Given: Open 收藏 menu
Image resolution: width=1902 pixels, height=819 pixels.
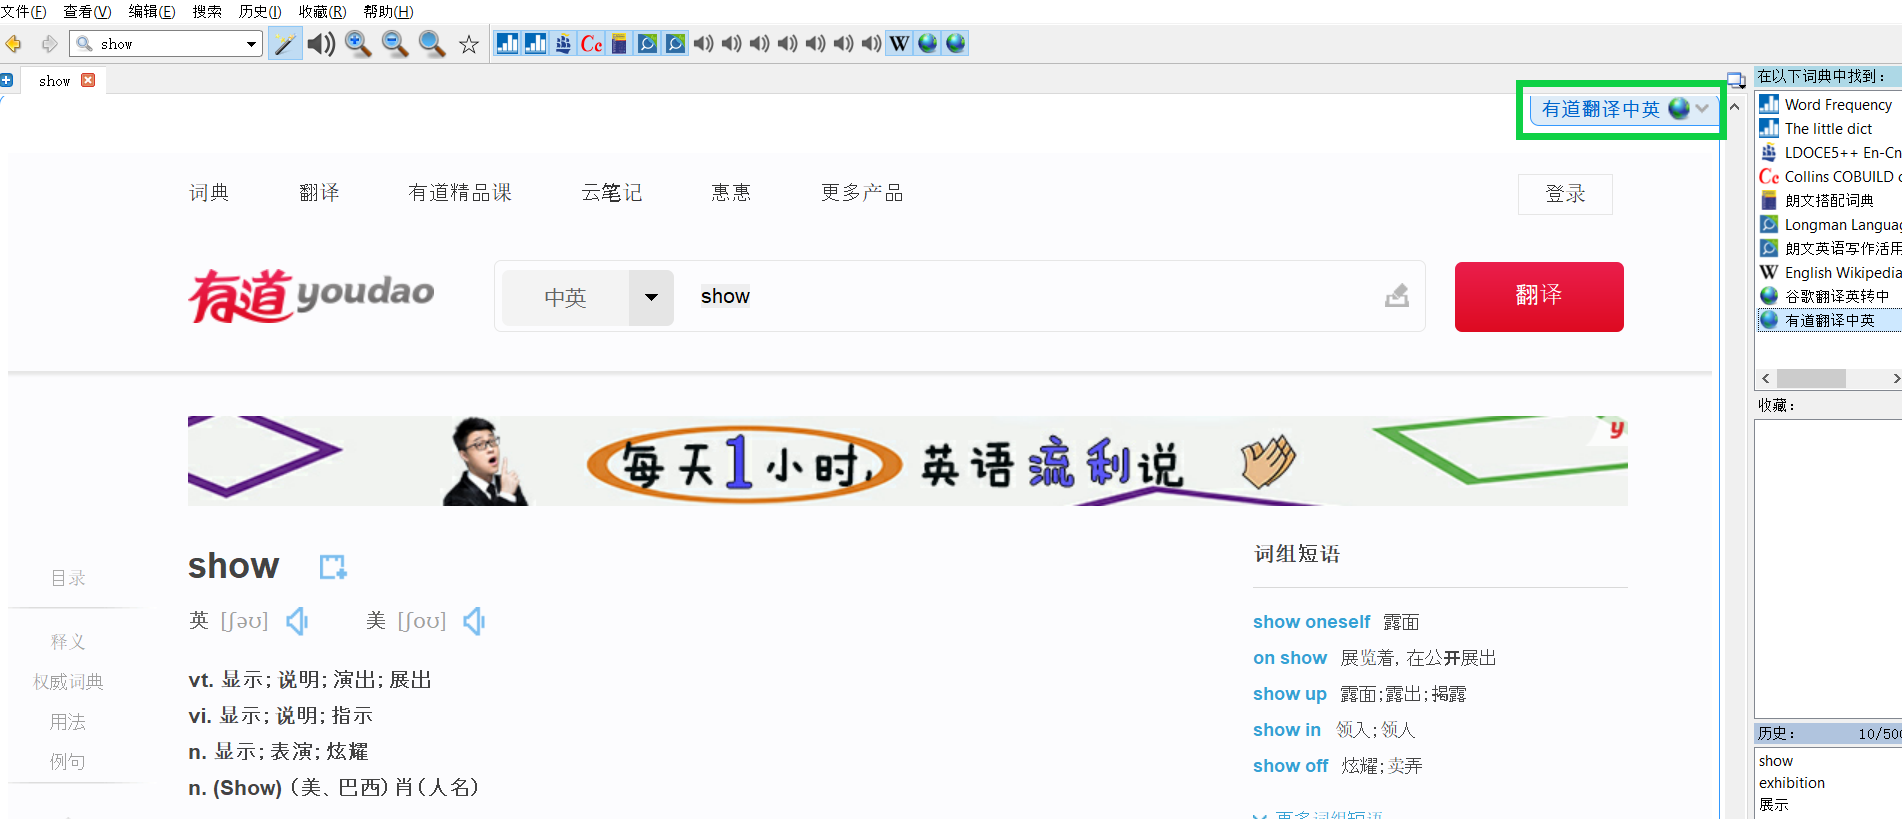Looking at the screenshot, I should point(322,12).
